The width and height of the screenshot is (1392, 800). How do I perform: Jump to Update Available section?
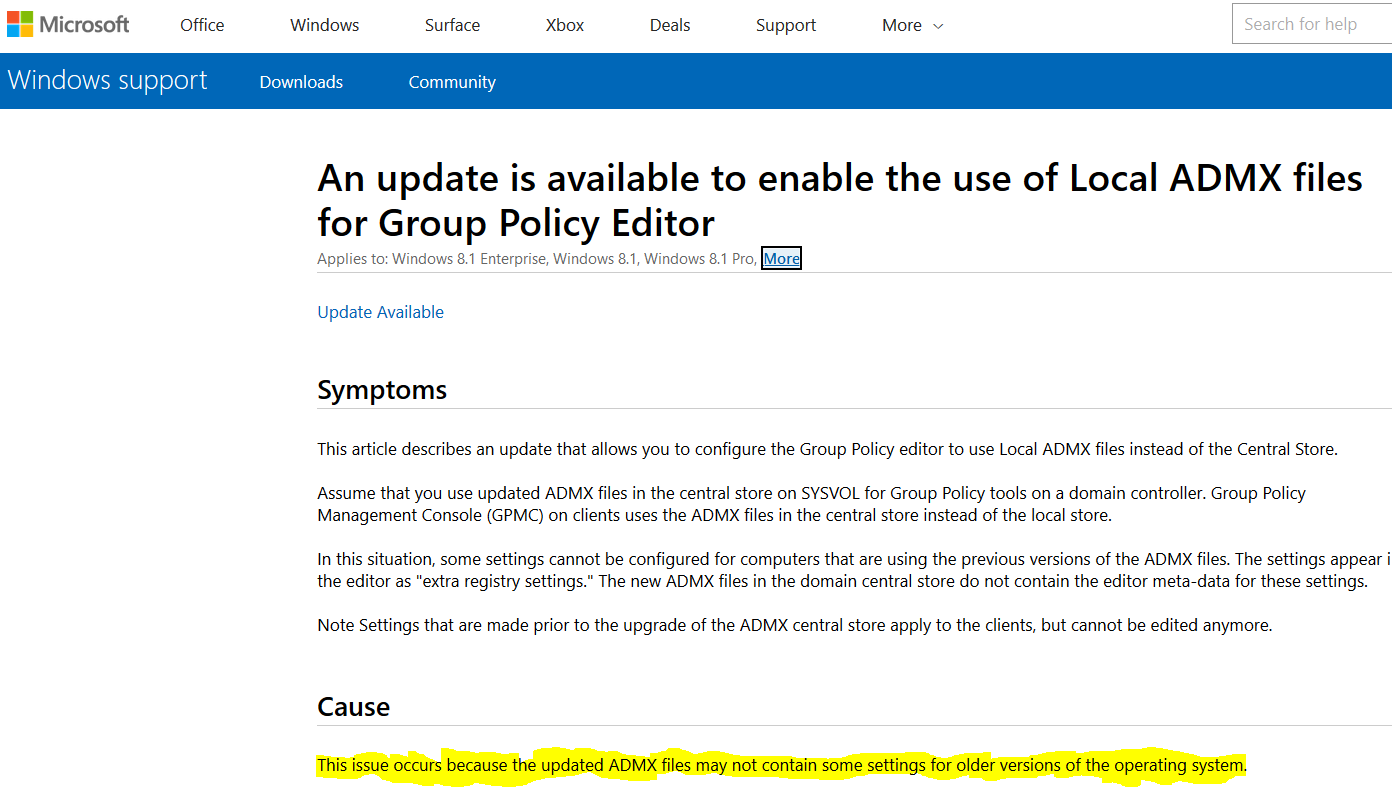pos(380,312)
